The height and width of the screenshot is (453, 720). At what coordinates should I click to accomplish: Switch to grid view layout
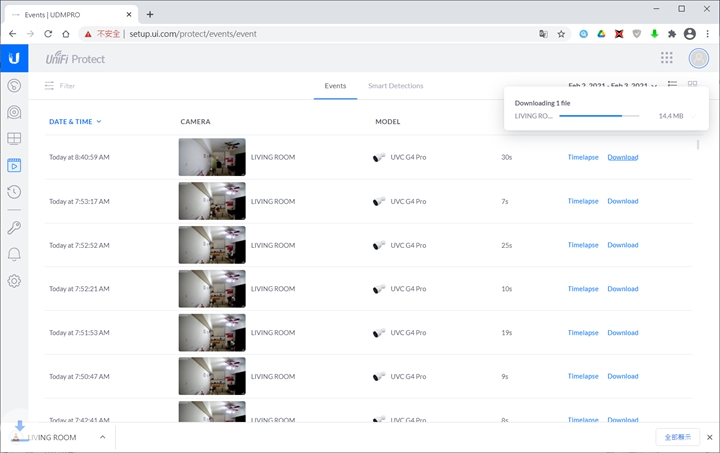(x=692, y=85)
